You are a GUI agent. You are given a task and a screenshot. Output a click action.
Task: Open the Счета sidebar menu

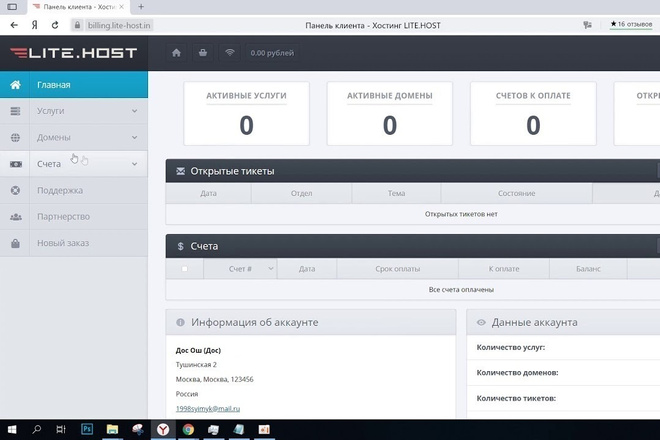(x=74, y=164)
